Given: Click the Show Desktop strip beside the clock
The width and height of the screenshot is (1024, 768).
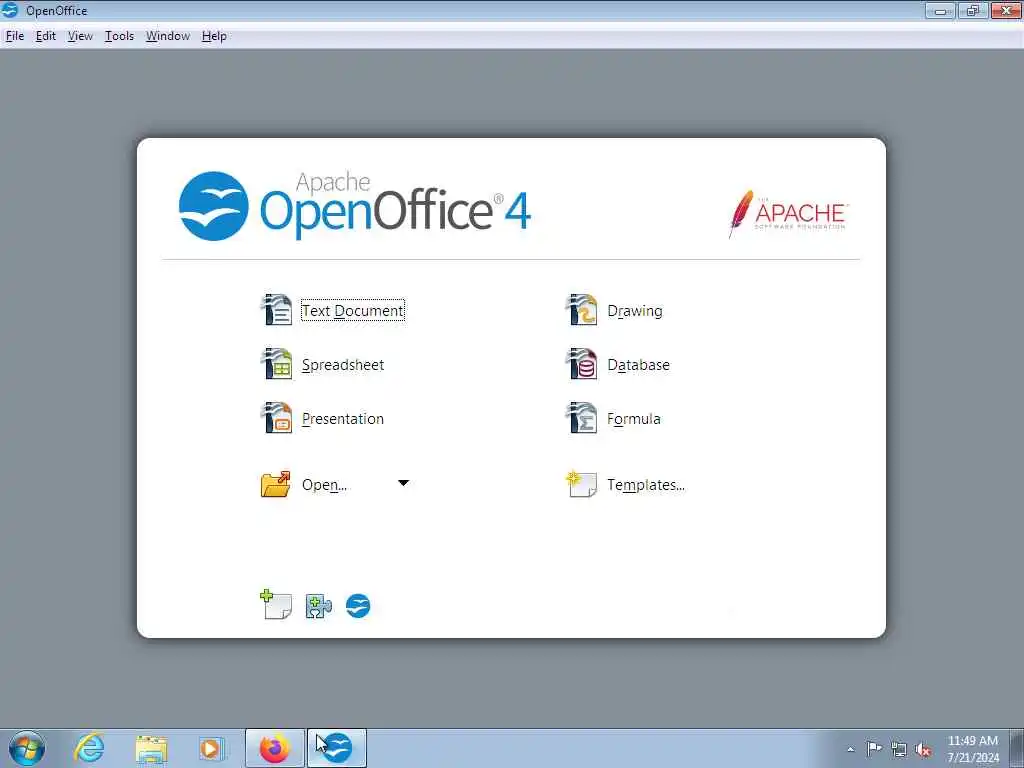Looking at the screenshot, I should [x=1017, y=748].
